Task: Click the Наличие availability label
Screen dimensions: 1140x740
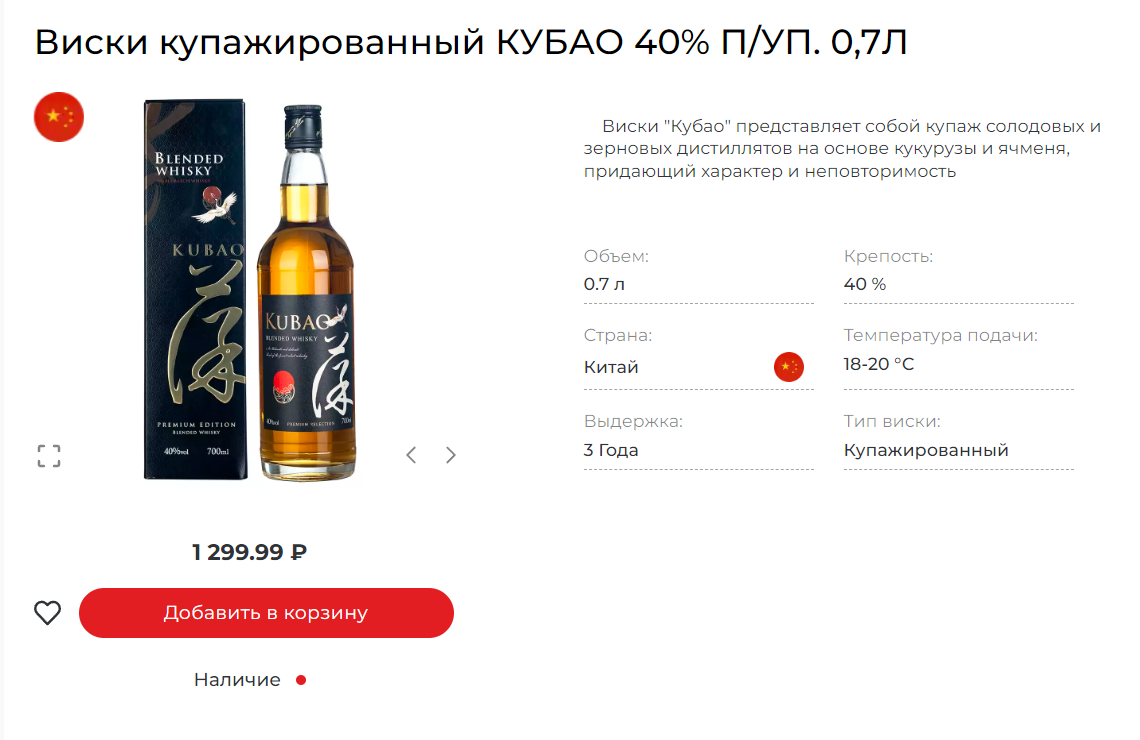Action: coord(237,680)
